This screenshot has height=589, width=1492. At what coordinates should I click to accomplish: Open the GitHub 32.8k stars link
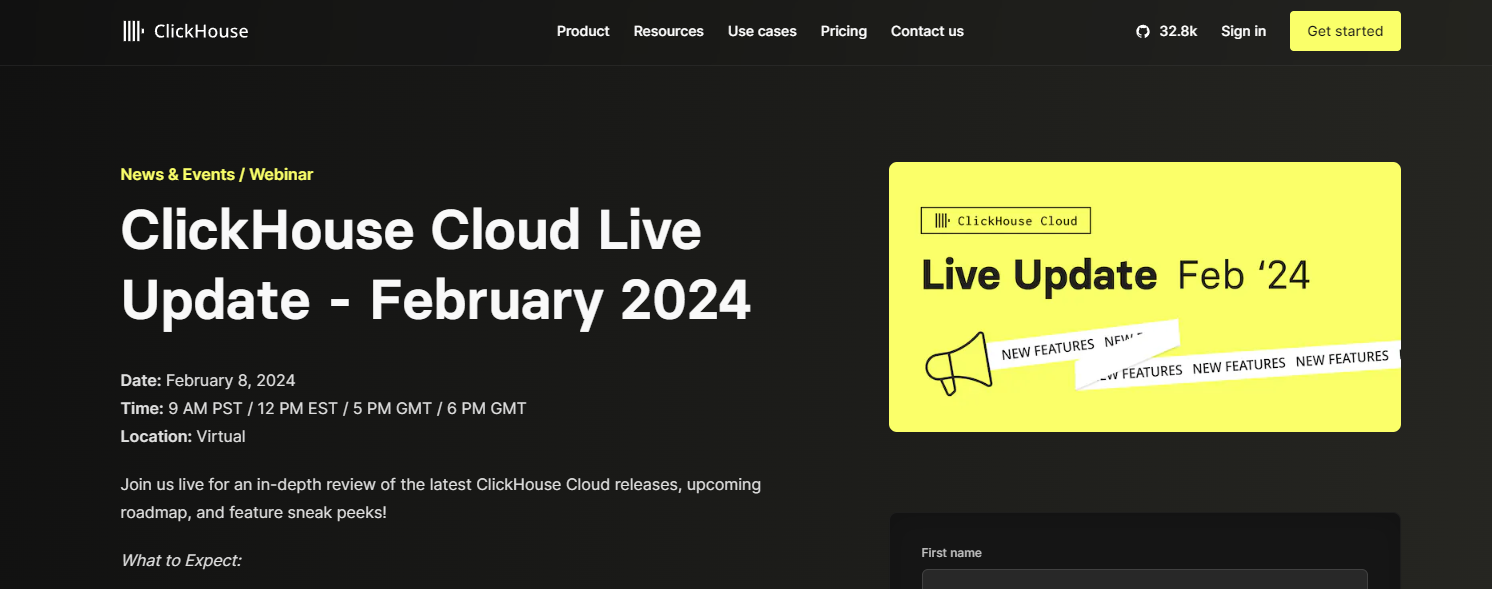pyautogui.click(x=1166, y=31)
